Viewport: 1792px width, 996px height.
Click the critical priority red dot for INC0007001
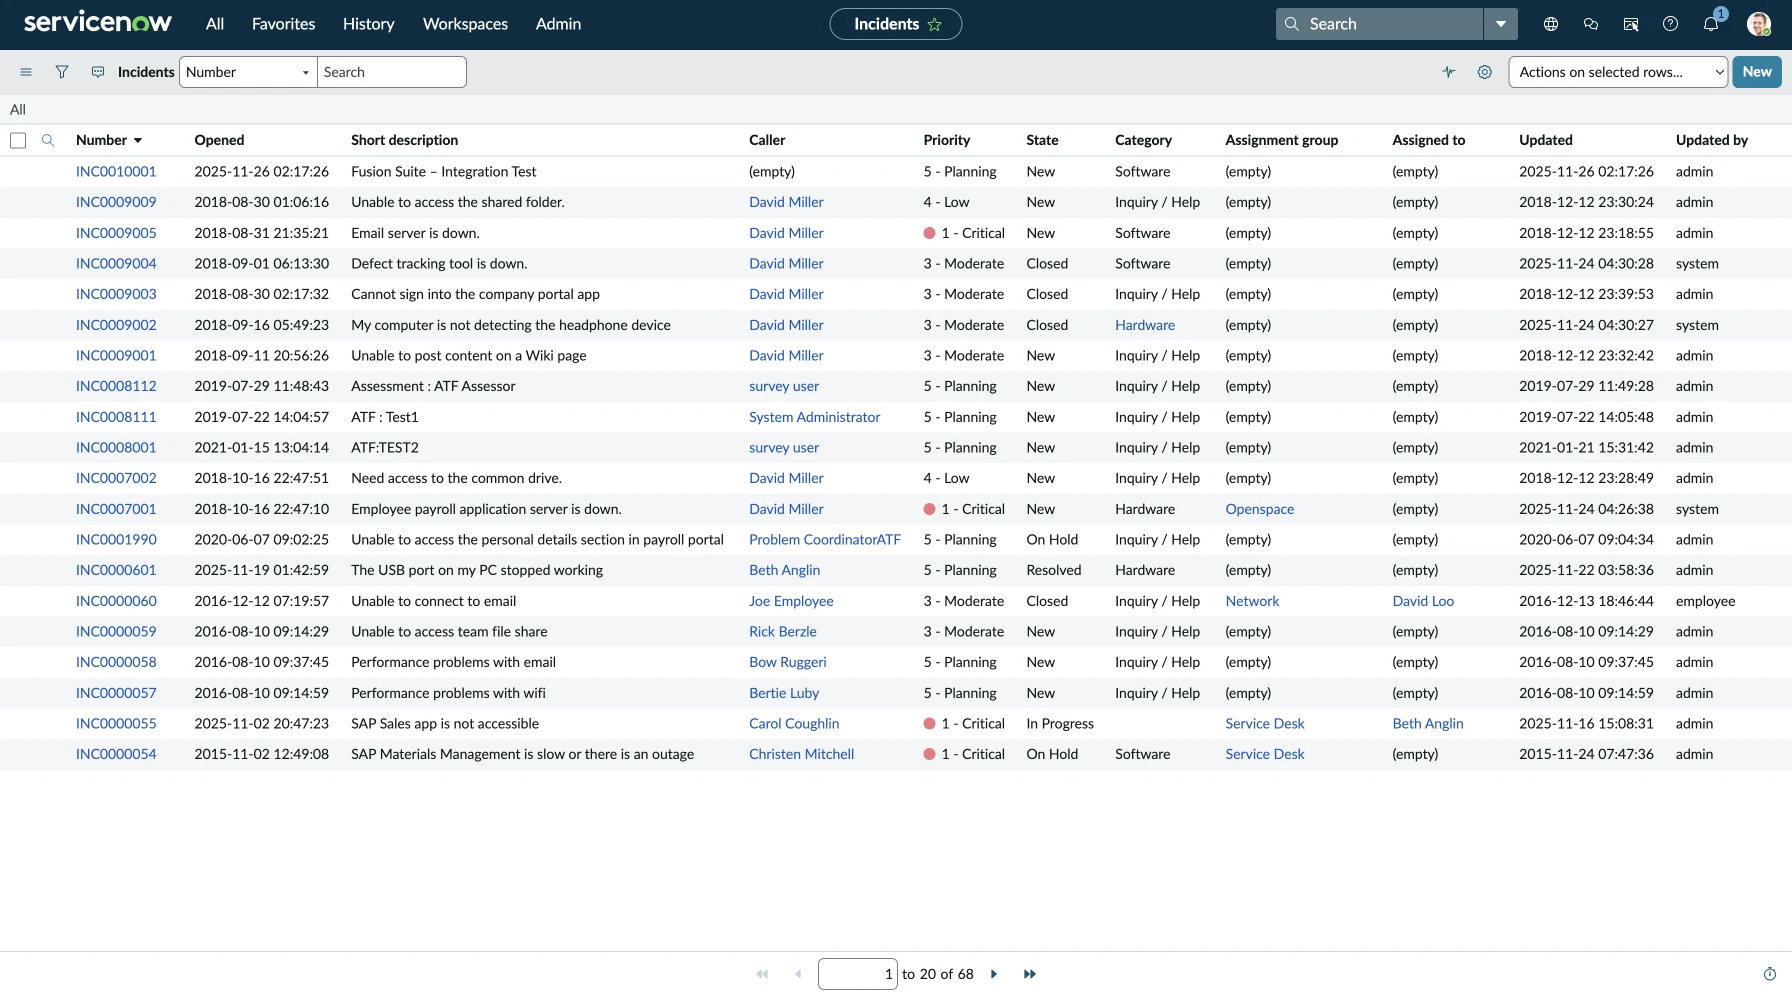pyautogui.click(x=930, y=509)
